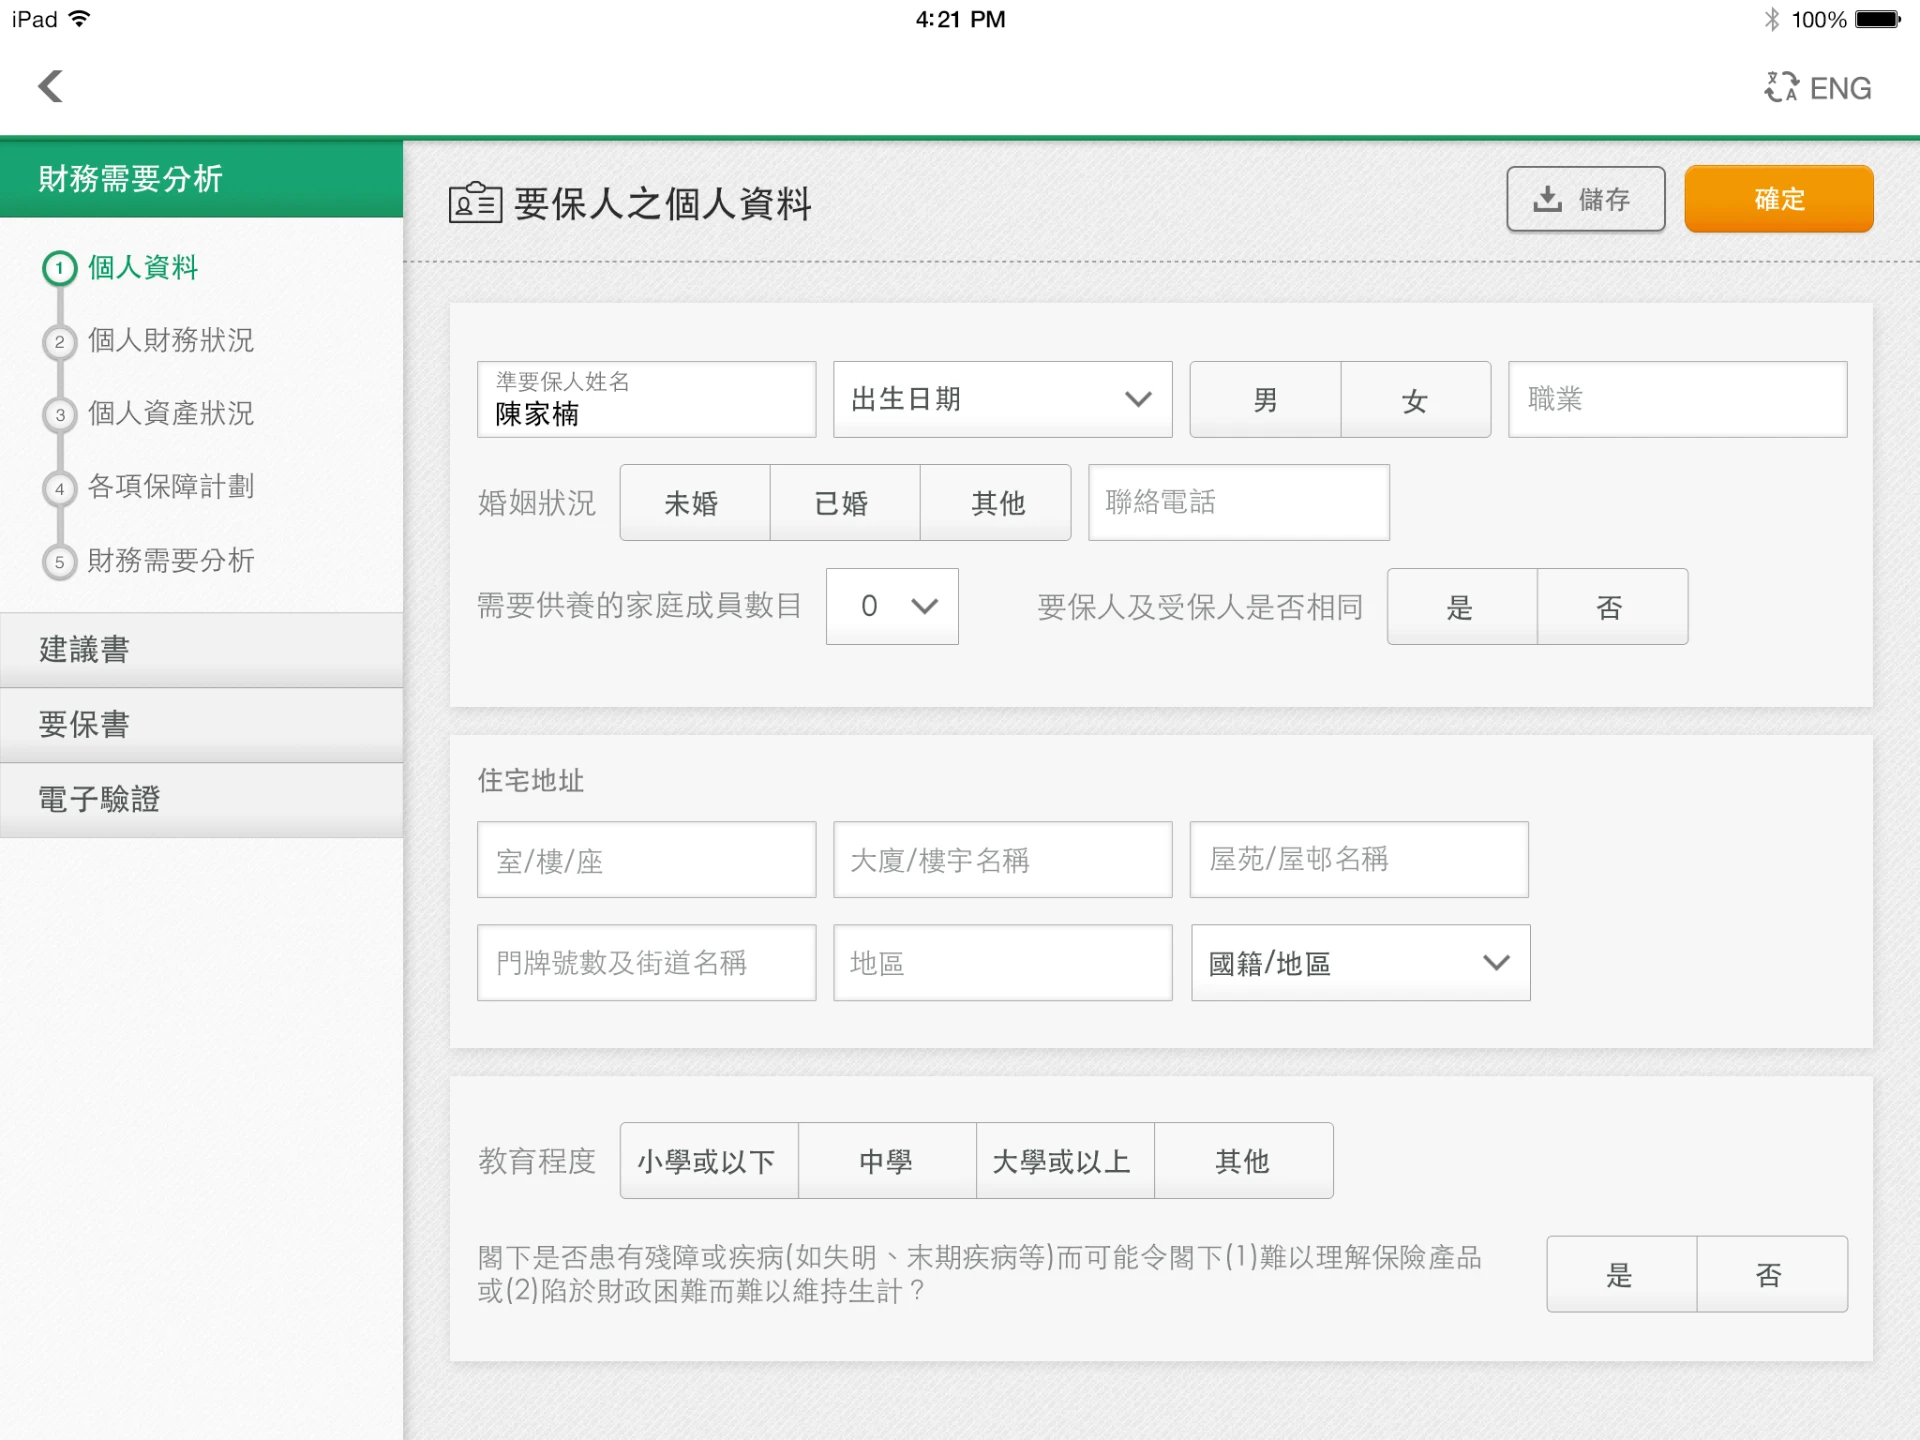Open the 國籍/地區 dropdown
This screenshot has width=1920, height=1440.
pos(1360,962)
